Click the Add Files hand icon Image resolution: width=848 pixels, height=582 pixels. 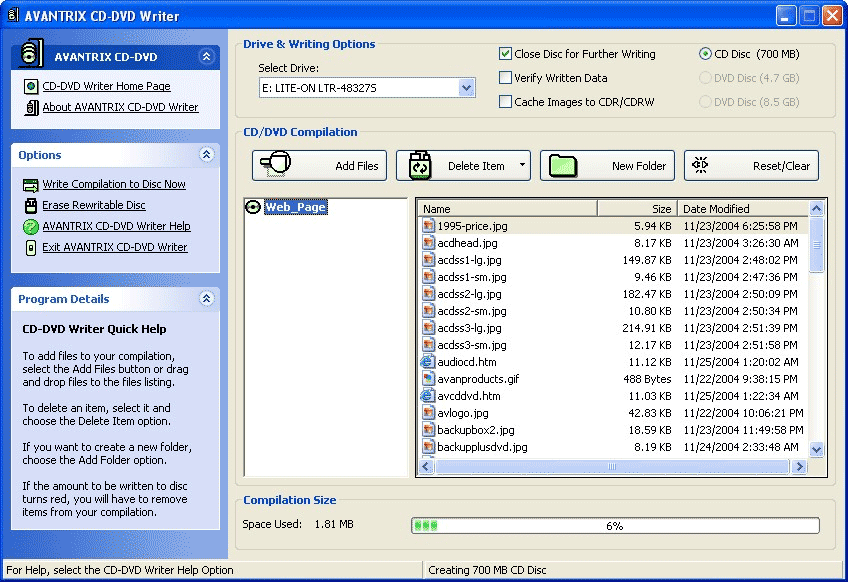[x=278, y=165]
